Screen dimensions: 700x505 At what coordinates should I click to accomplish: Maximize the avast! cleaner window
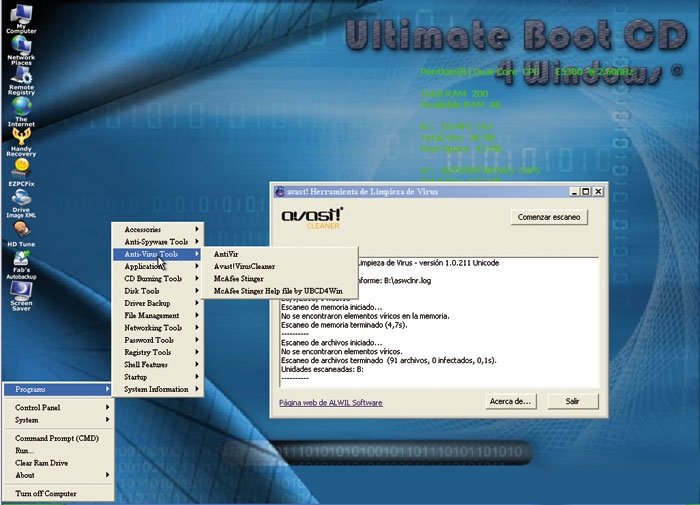click(x=586, y=192)
